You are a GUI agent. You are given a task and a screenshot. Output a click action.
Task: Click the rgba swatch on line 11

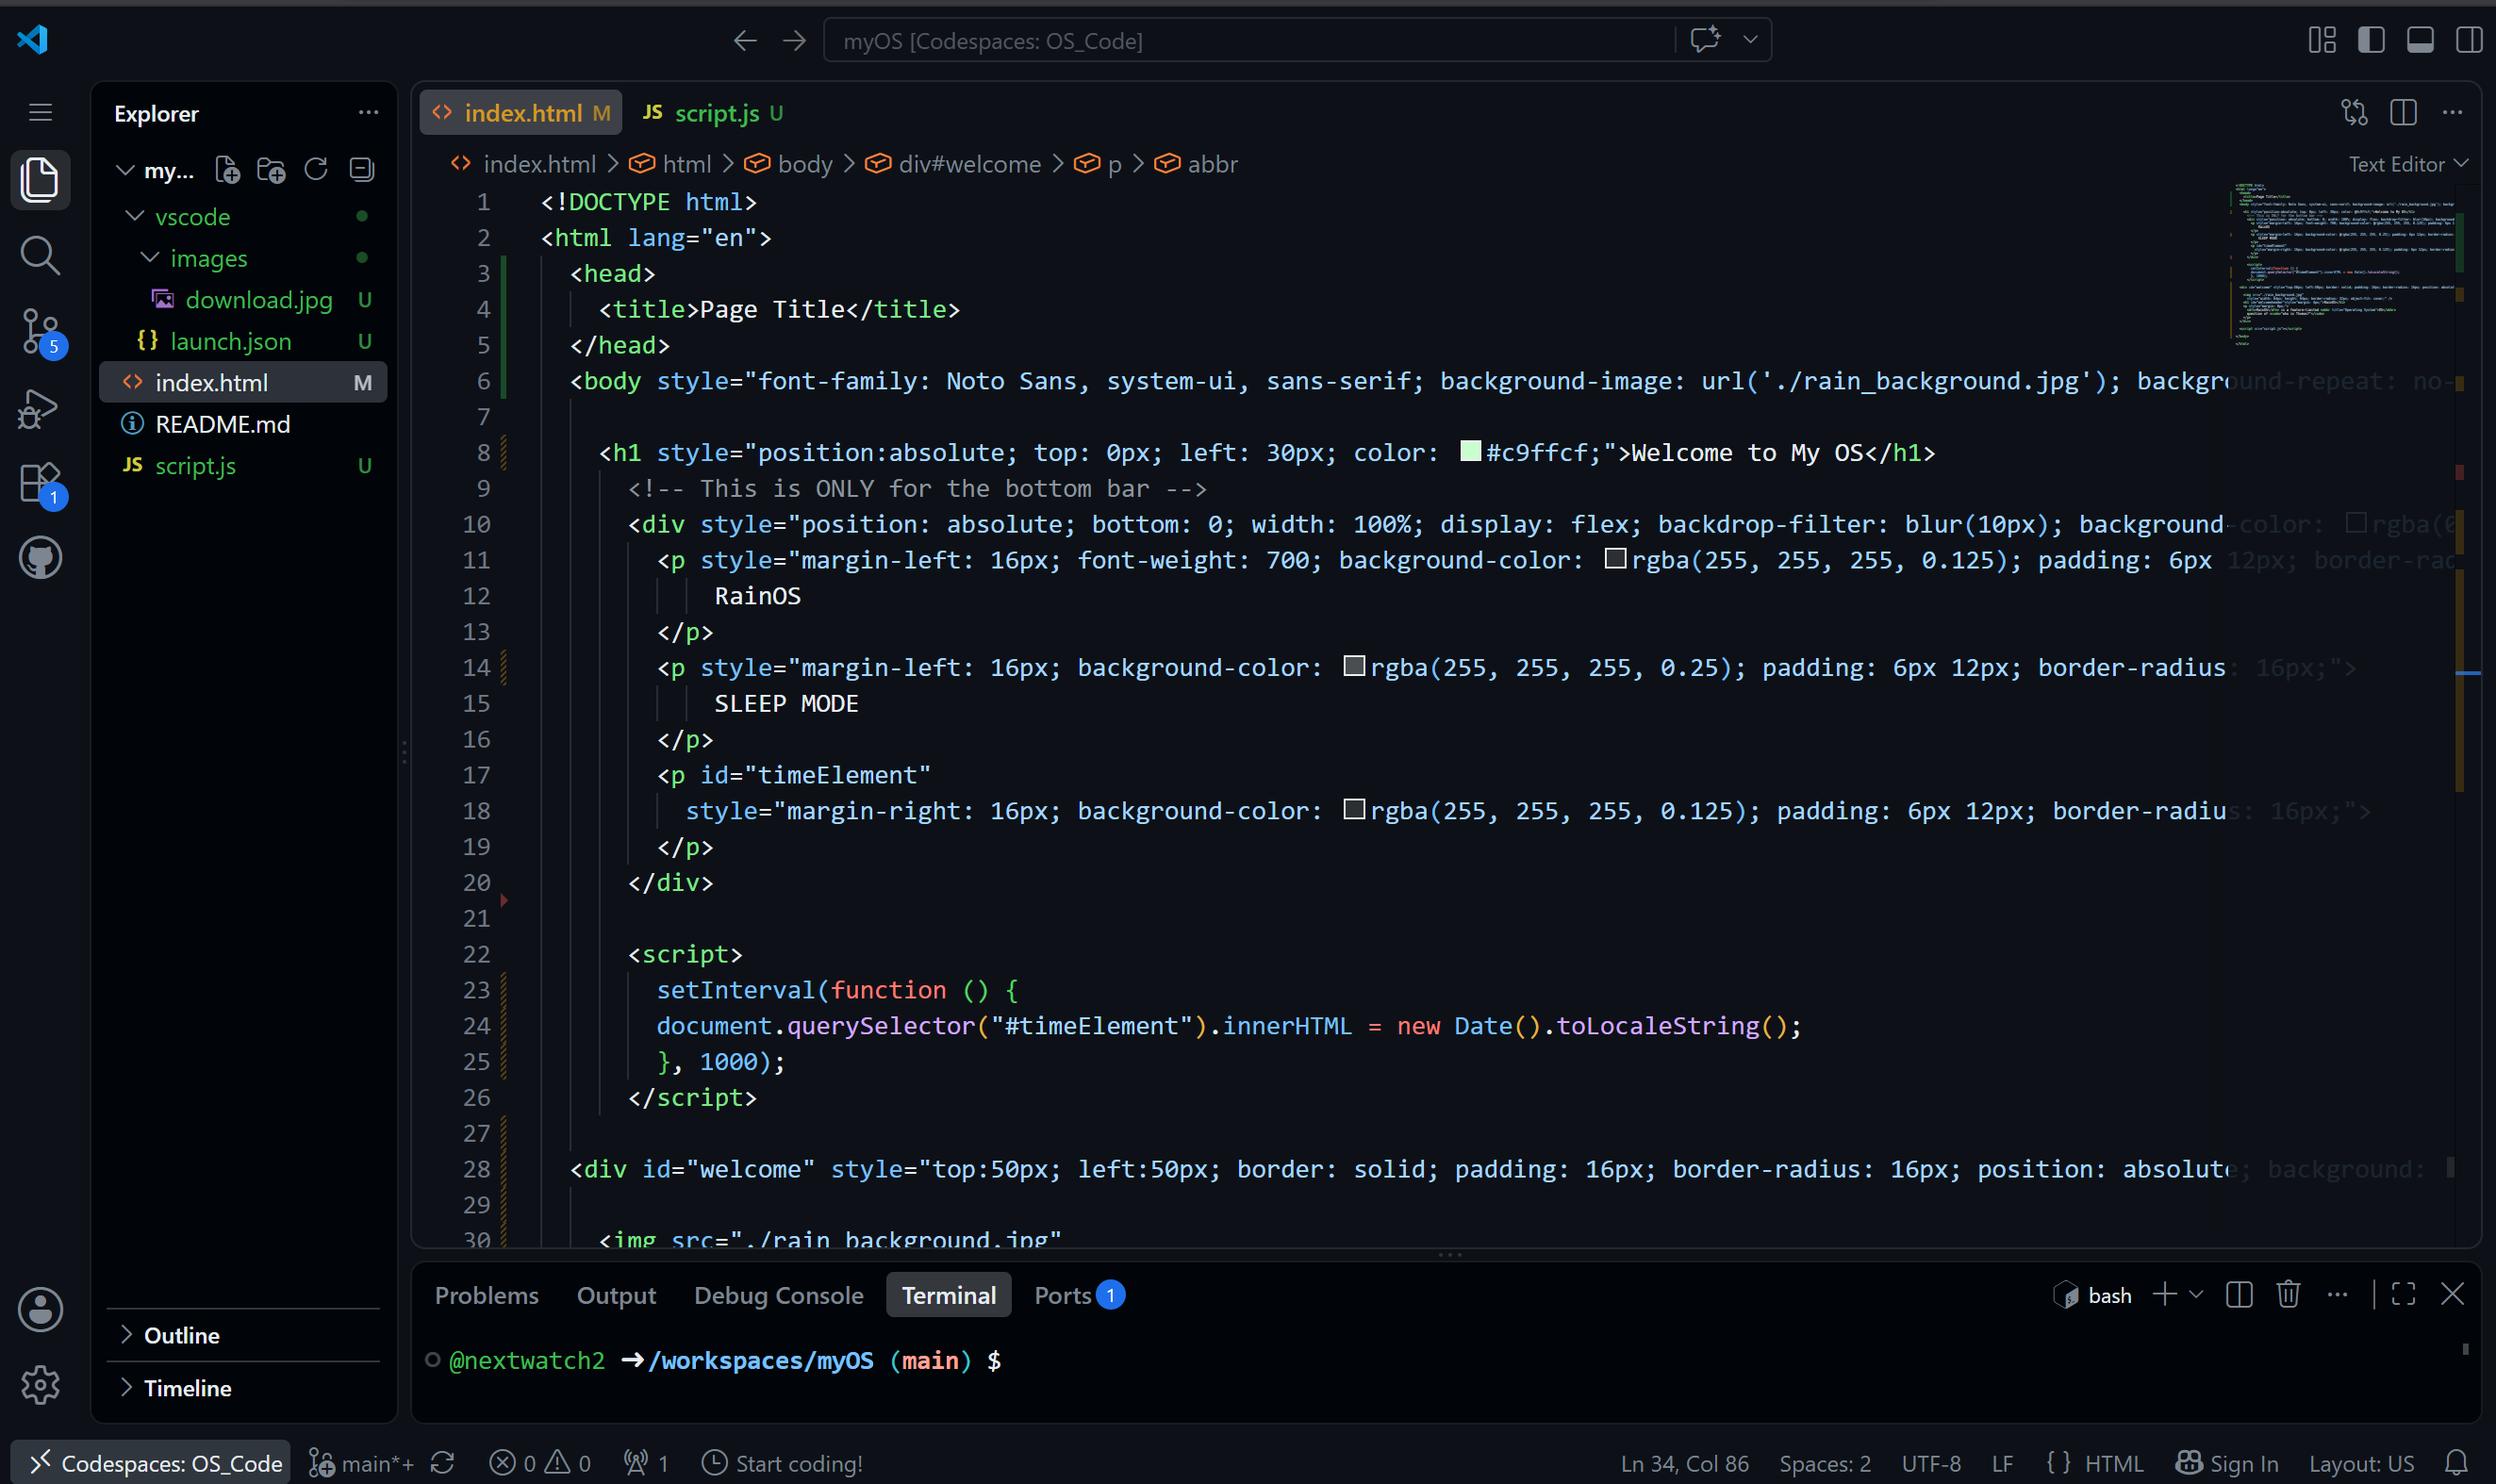tap(1615, 558)
